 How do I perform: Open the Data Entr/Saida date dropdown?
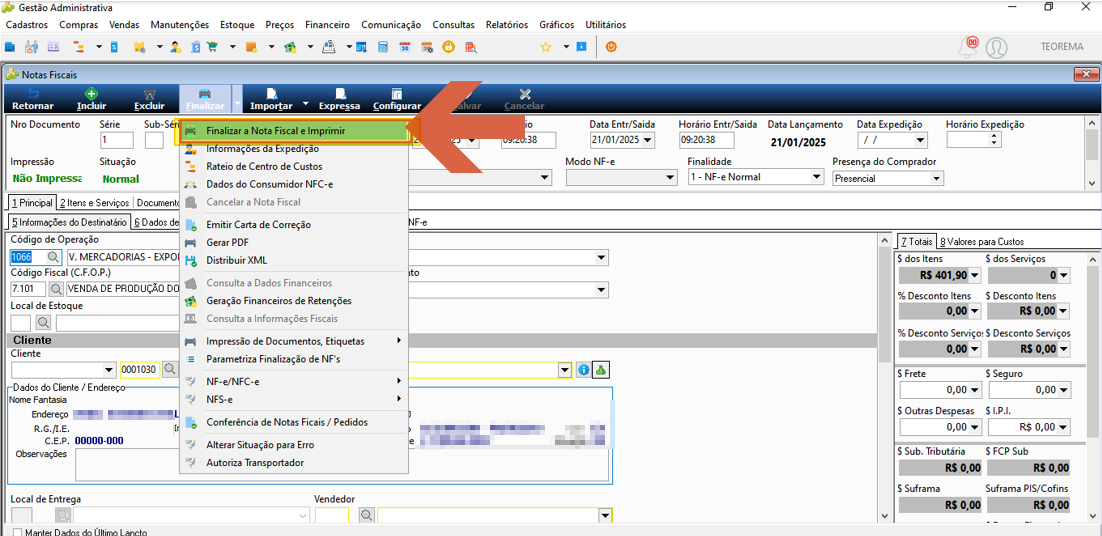click(647, 140)
